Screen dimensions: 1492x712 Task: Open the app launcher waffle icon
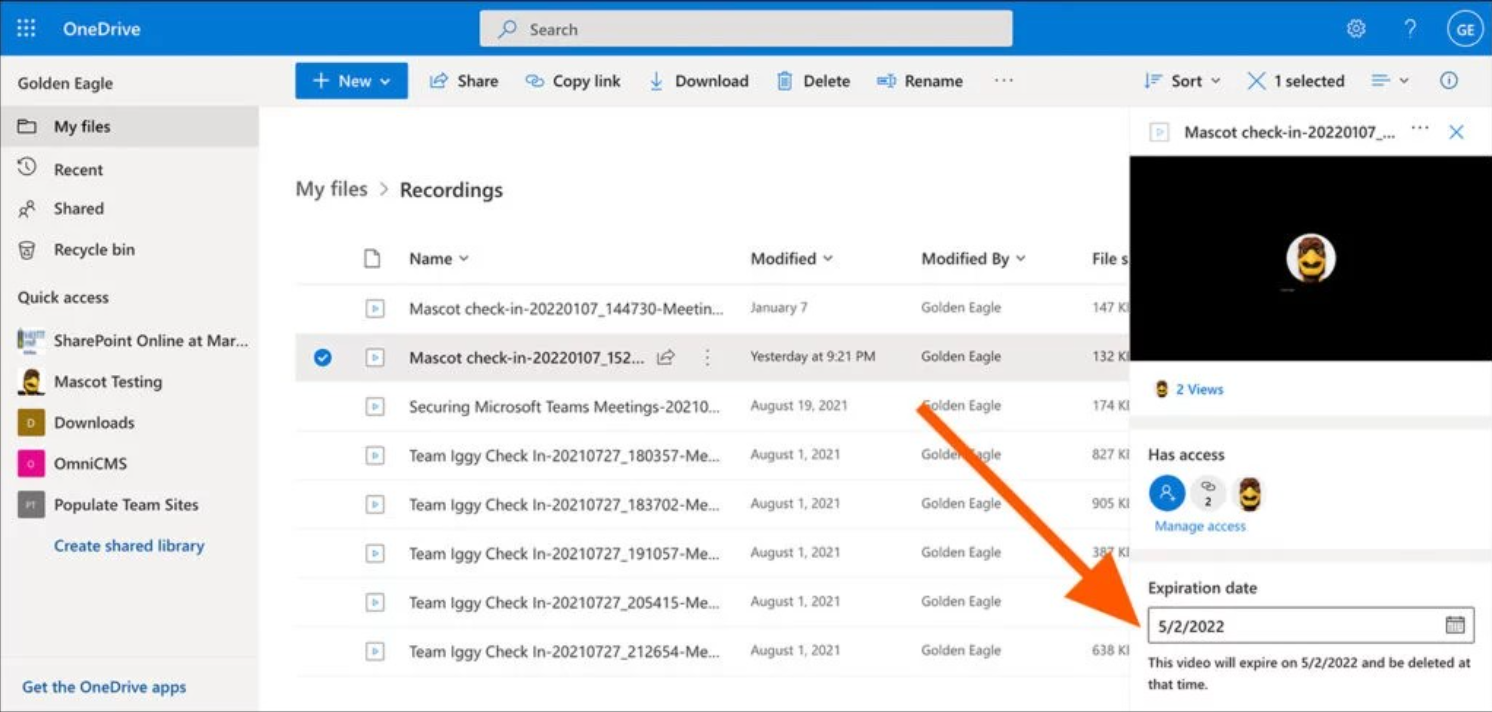(x=27, y=29)
